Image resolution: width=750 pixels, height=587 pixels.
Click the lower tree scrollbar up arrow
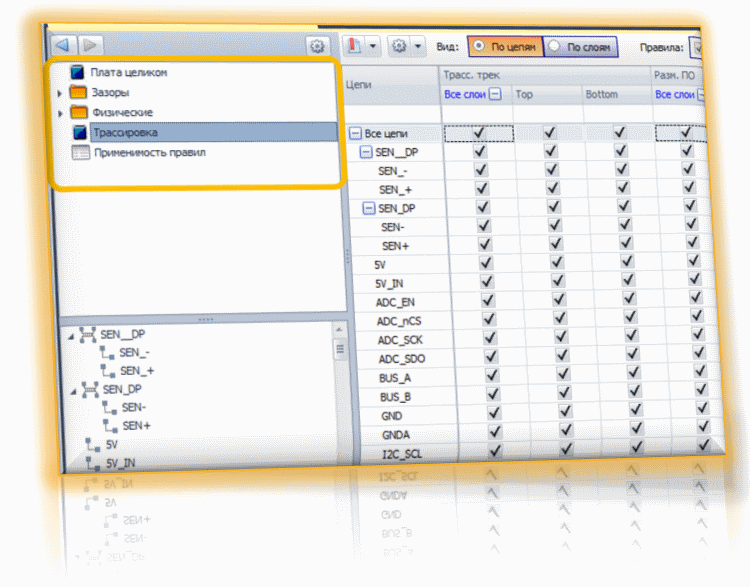pos(339,329)
